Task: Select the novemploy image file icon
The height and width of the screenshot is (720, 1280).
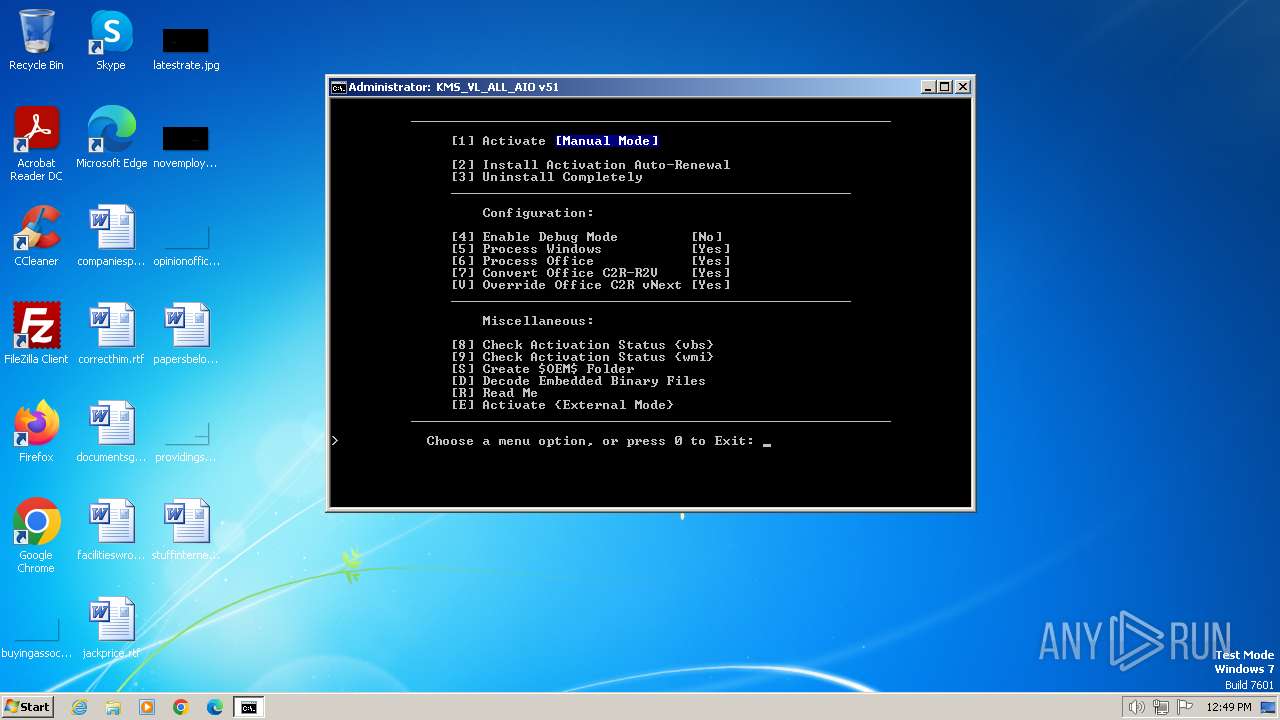Action: (x=185, y=146)
